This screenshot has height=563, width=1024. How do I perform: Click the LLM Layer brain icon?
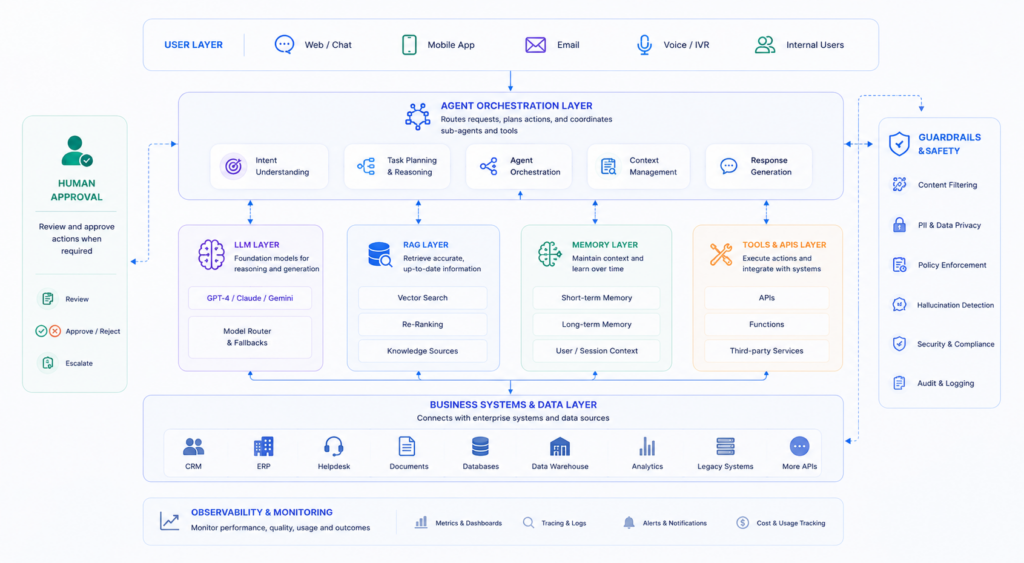click(211, 255)
